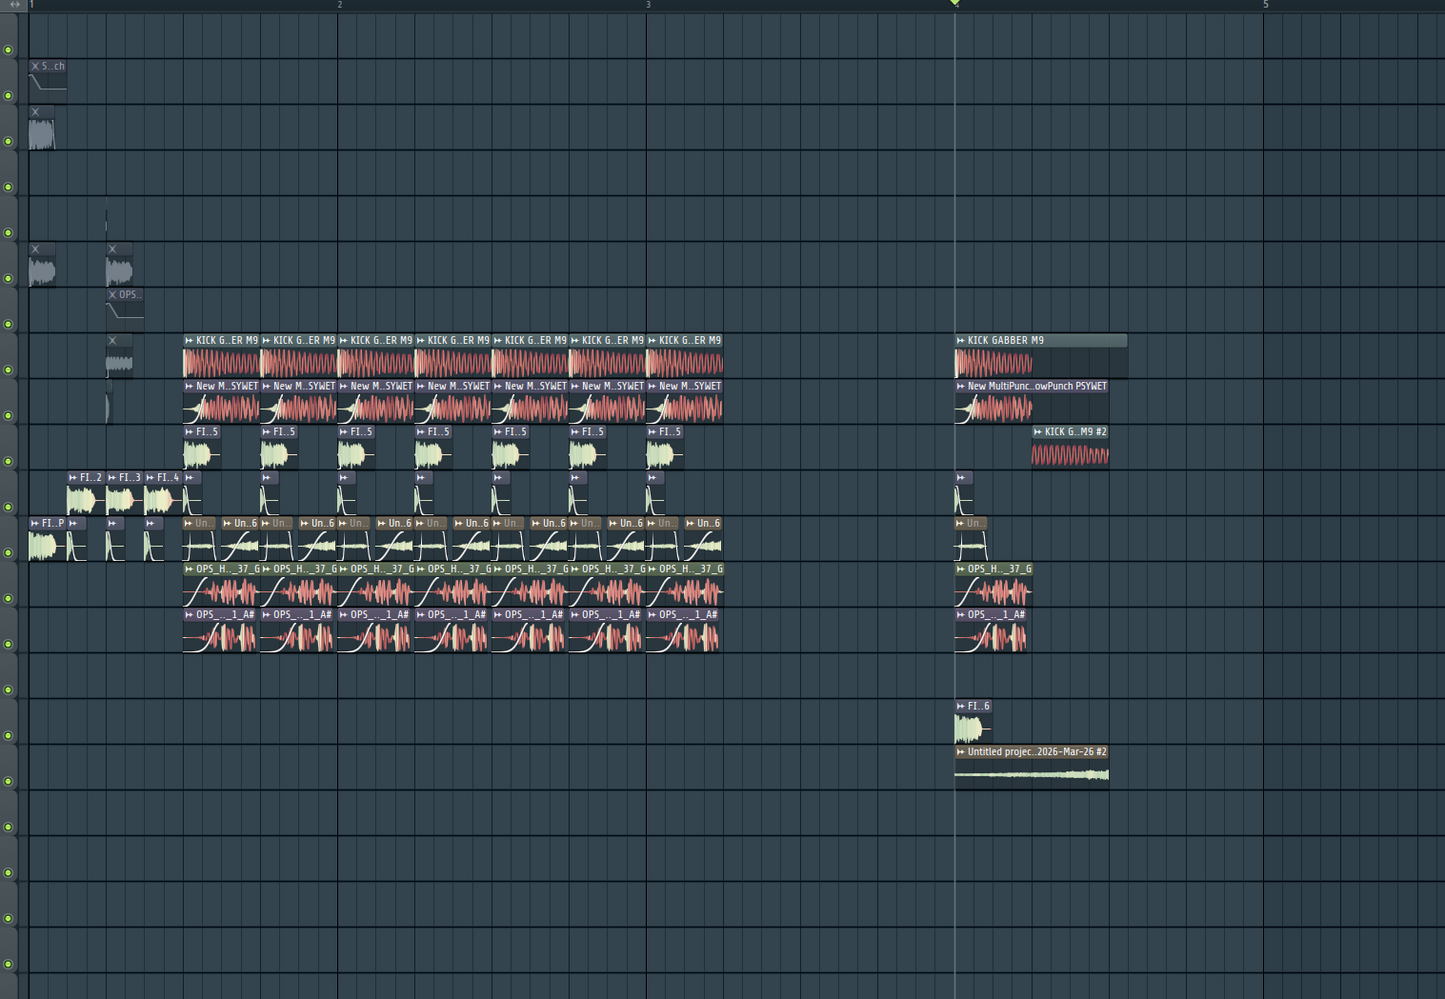
Task: Click the green playhead marker near bar 4
Action: [x=954, y=5]
